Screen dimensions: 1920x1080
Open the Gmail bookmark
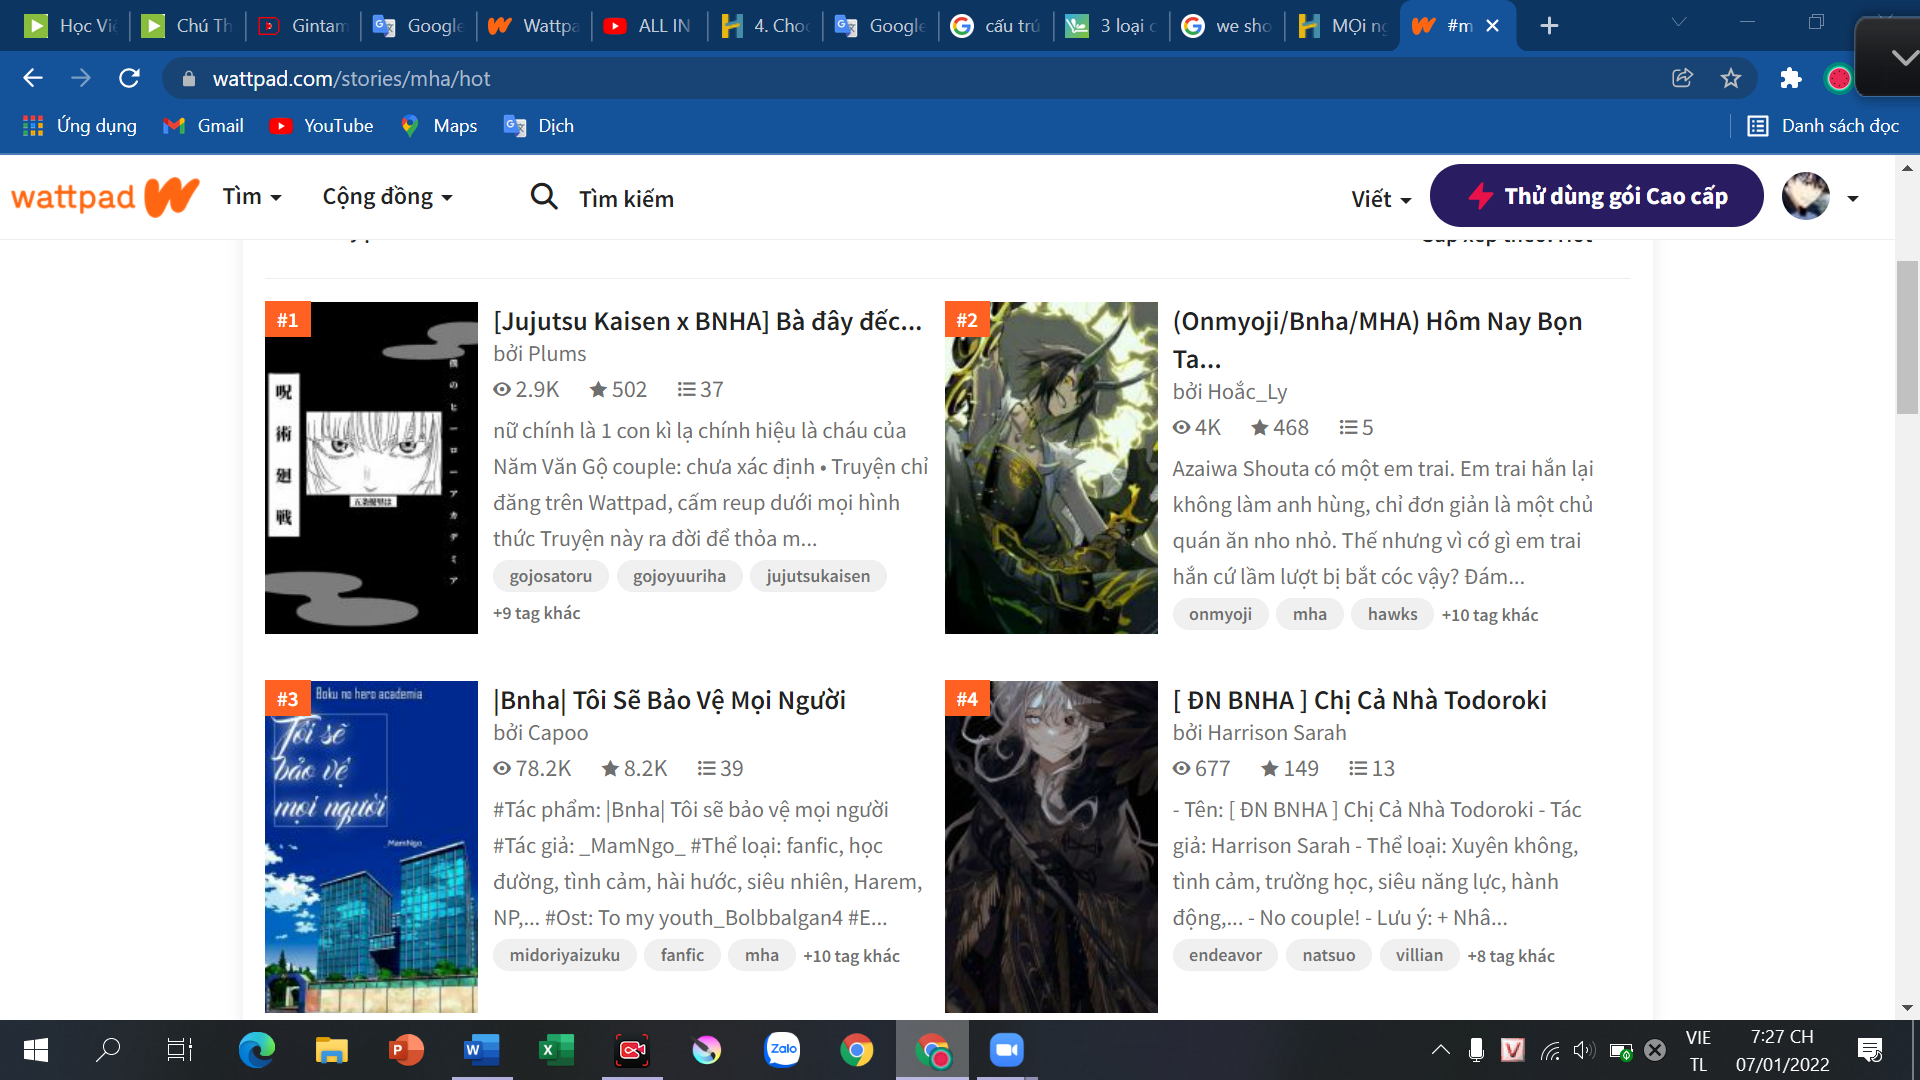pyautogui.click(x=203, y=126)
